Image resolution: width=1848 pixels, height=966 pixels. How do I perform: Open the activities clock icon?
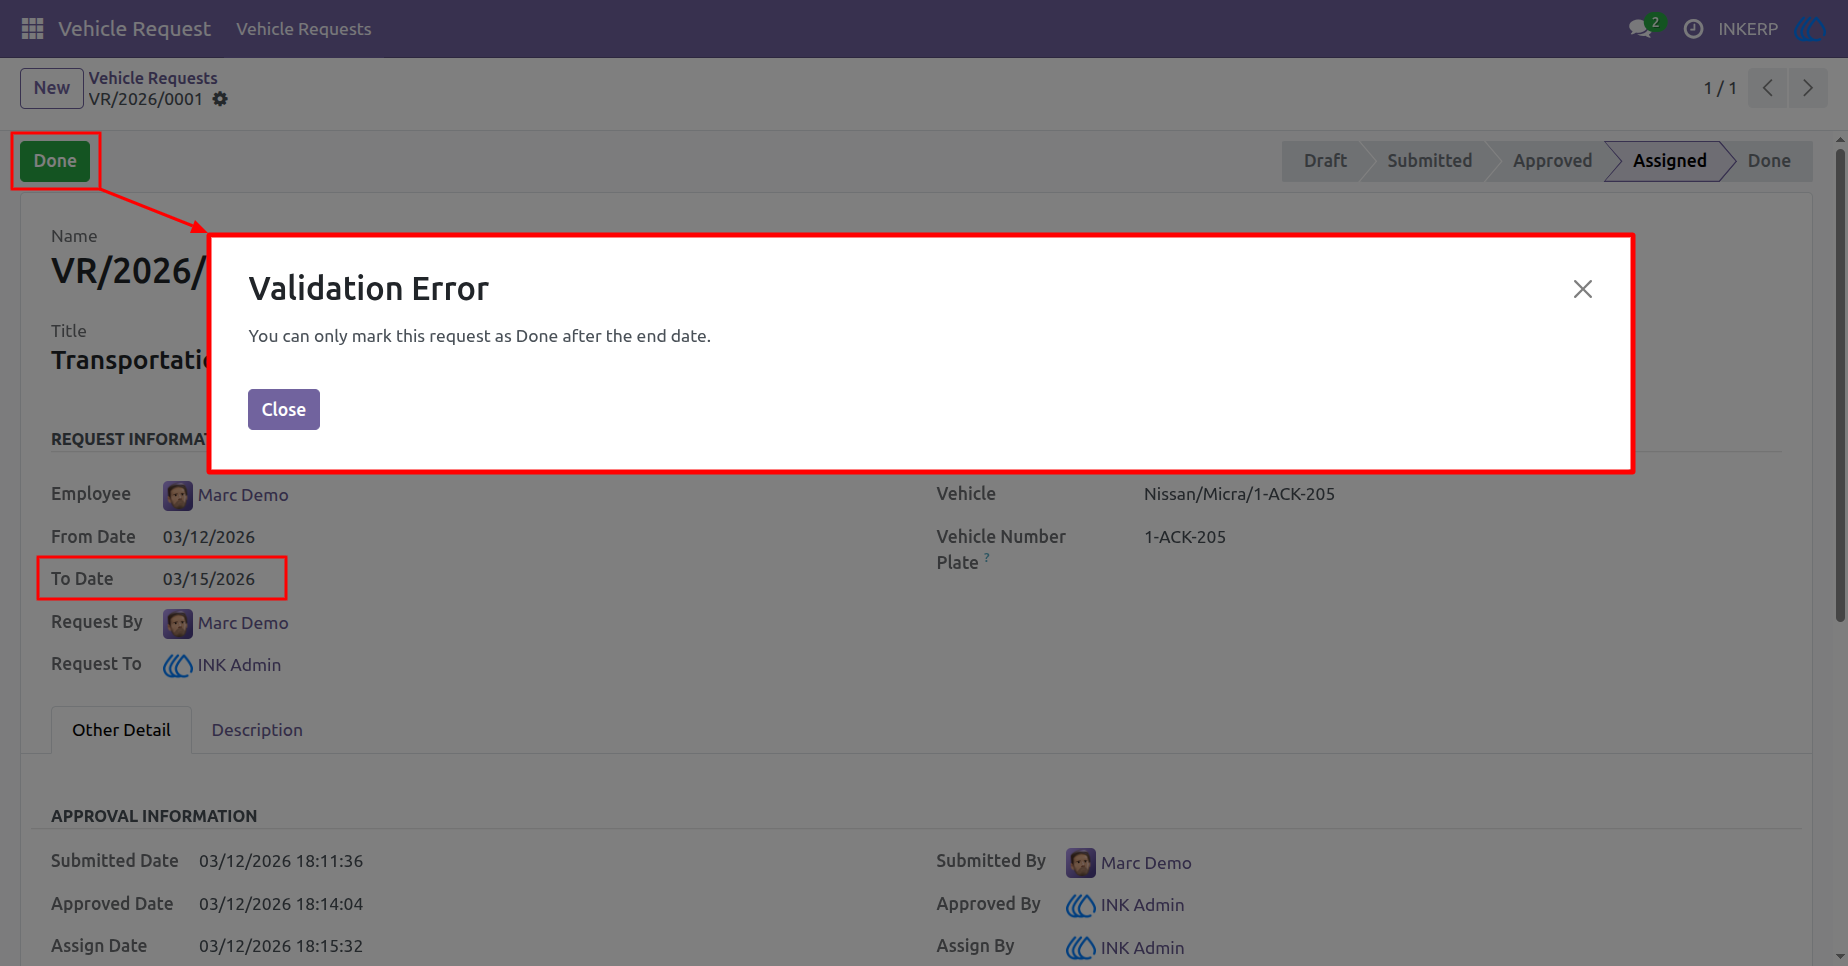click(1693, 29)
